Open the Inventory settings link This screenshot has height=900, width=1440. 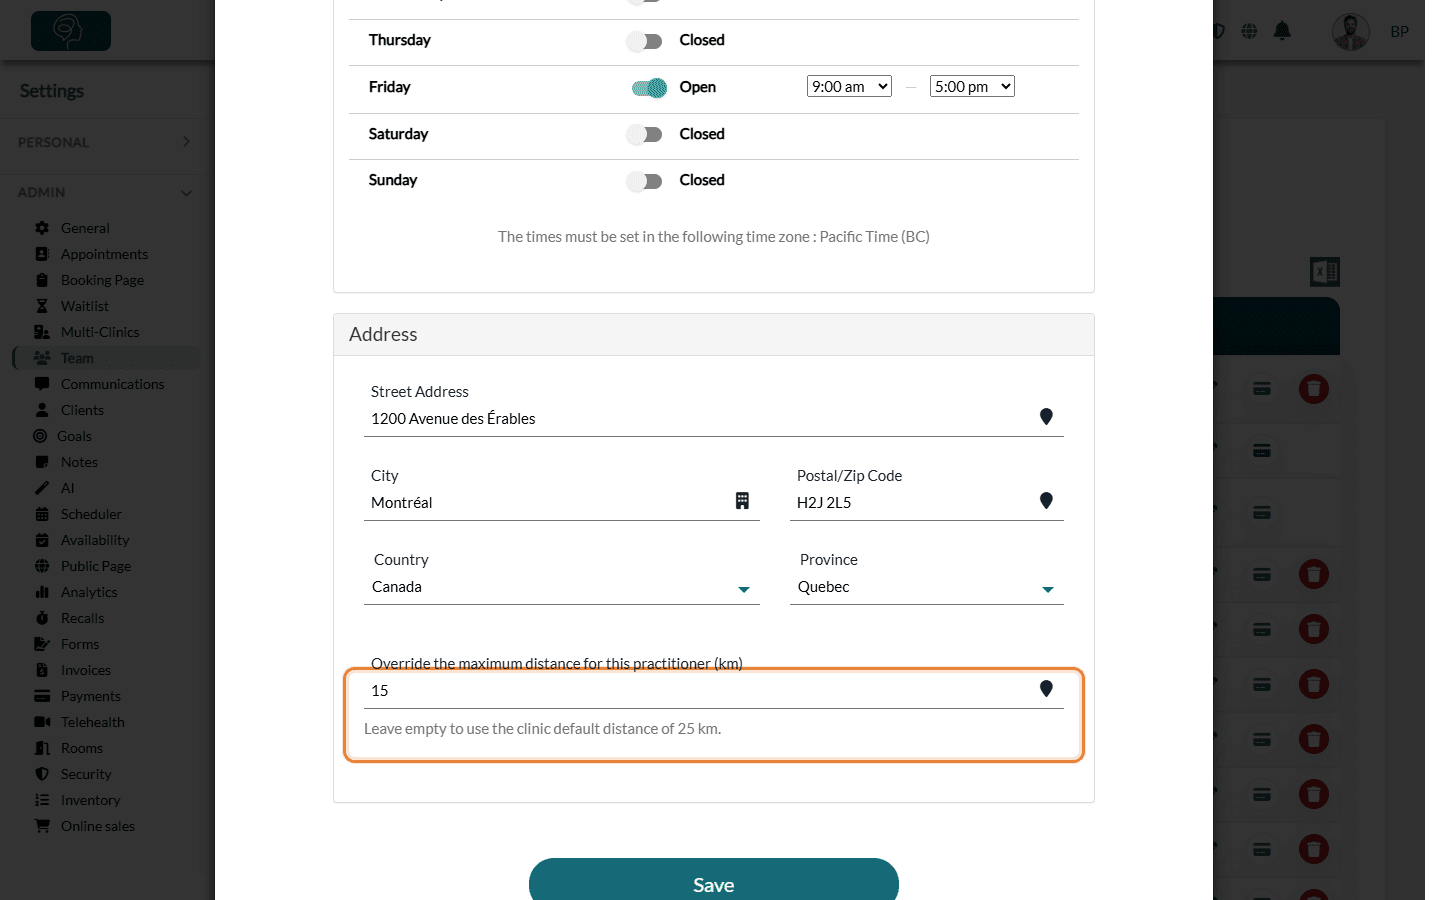(90, 800)
